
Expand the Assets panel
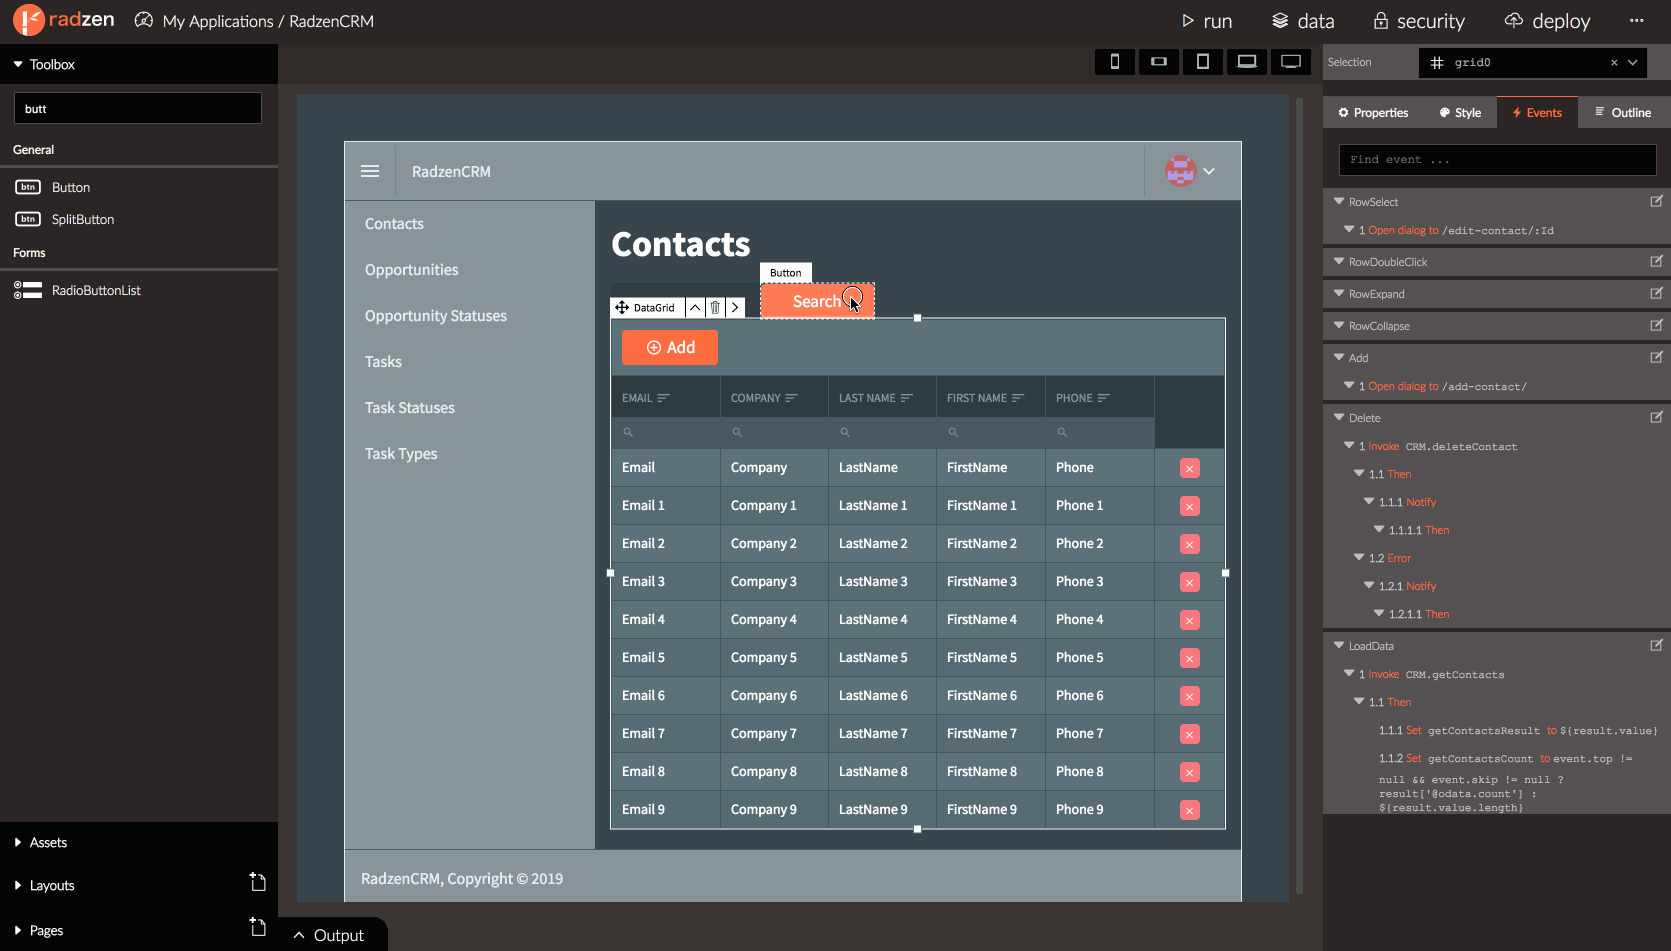(18, 843)
